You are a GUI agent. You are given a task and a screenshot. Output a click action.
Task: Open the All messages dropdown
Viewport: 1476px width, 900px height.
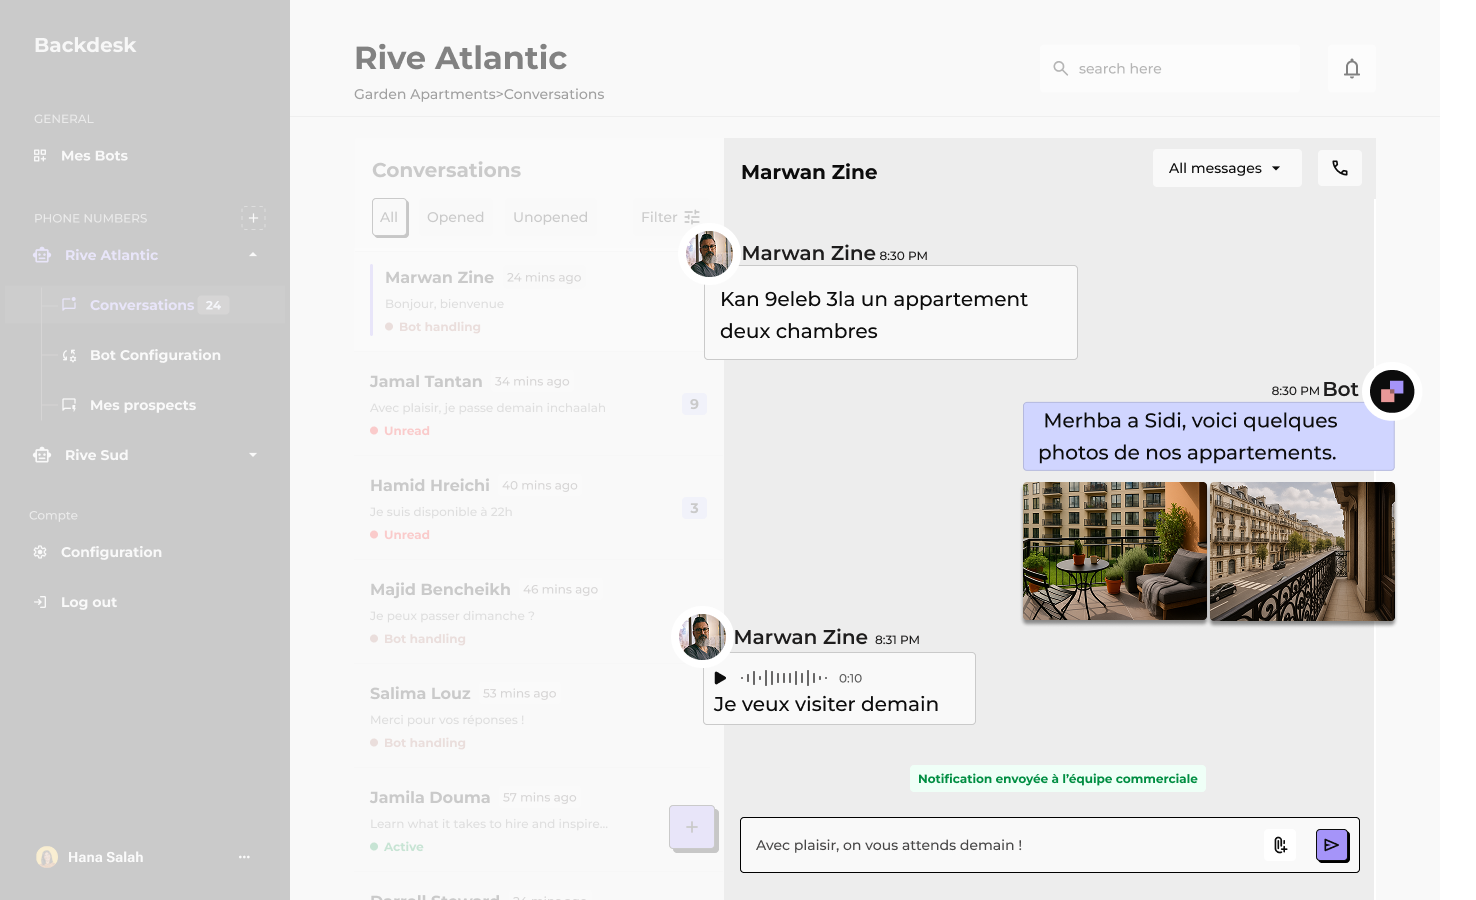(1227, 168)
